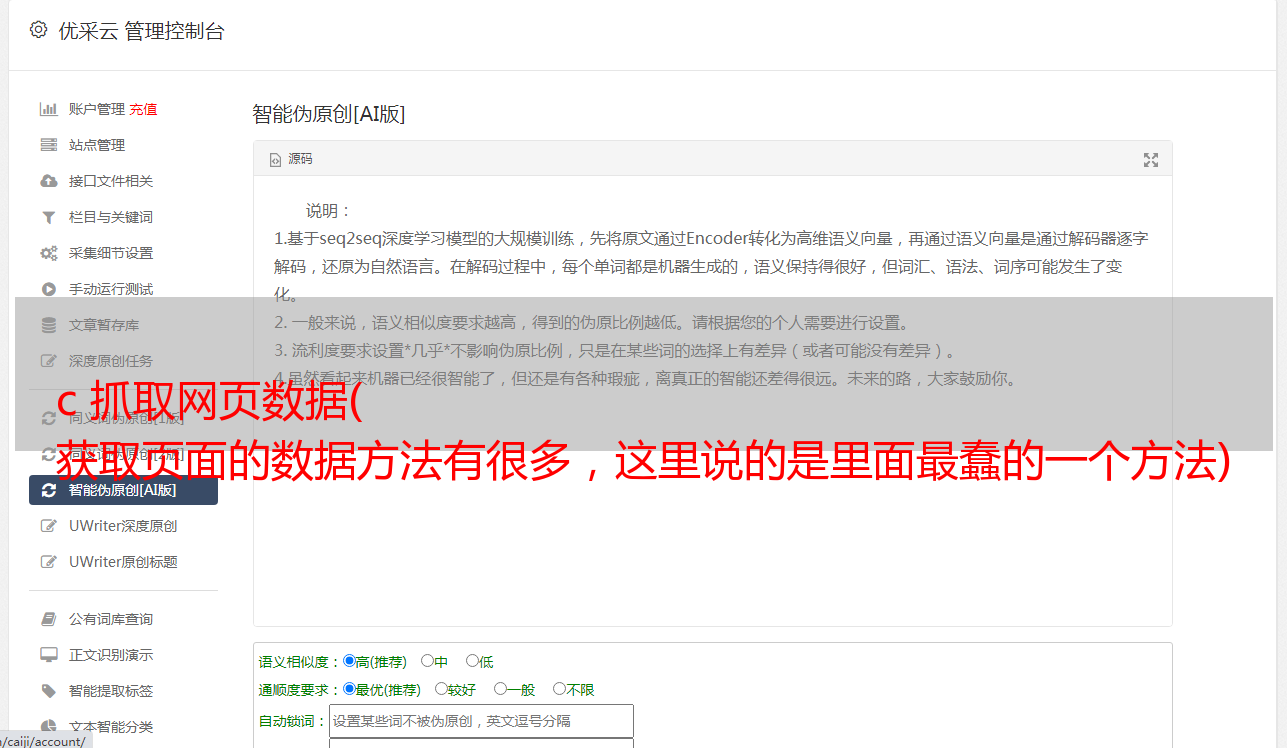This screenshot has height=748, width=1287.
Task: Click the edit icon beside 深度原创任务
Action: coord(48,361)
